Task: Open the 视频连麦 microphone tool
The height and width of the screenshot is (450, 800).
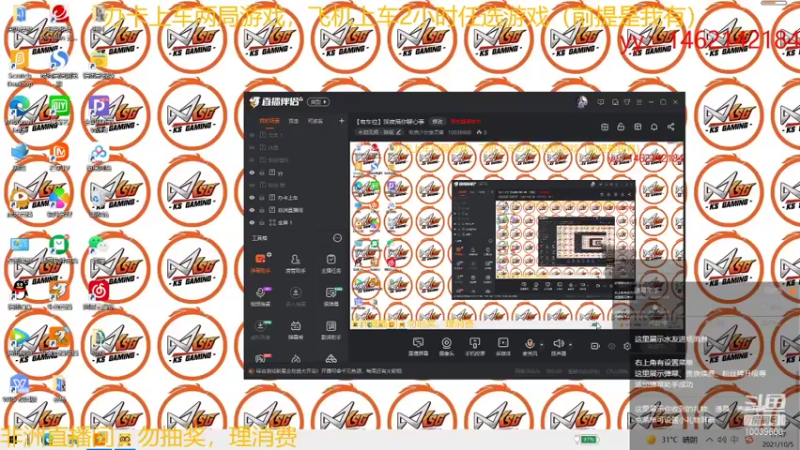Action: click(x=261, y=296)
